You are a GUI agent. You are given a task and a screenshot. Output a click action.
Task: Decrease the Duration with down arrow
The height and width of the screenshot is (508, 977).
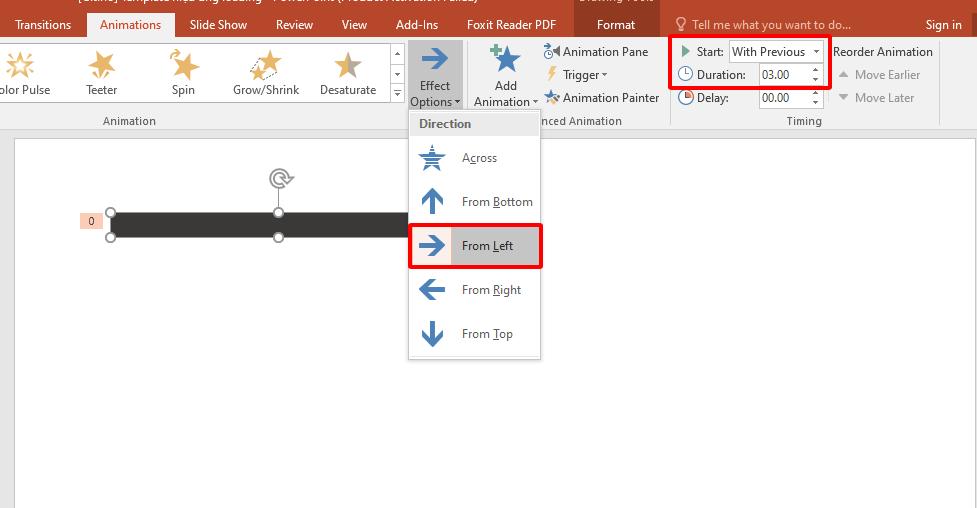816,80
